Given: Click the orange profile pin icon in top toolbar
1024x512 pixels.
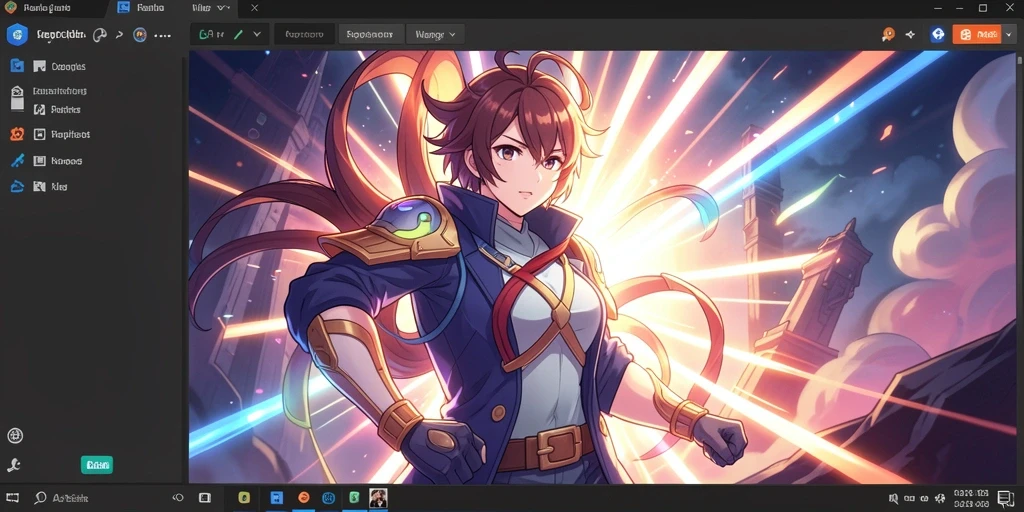Looking at the screenshot, I should point(888,35).
